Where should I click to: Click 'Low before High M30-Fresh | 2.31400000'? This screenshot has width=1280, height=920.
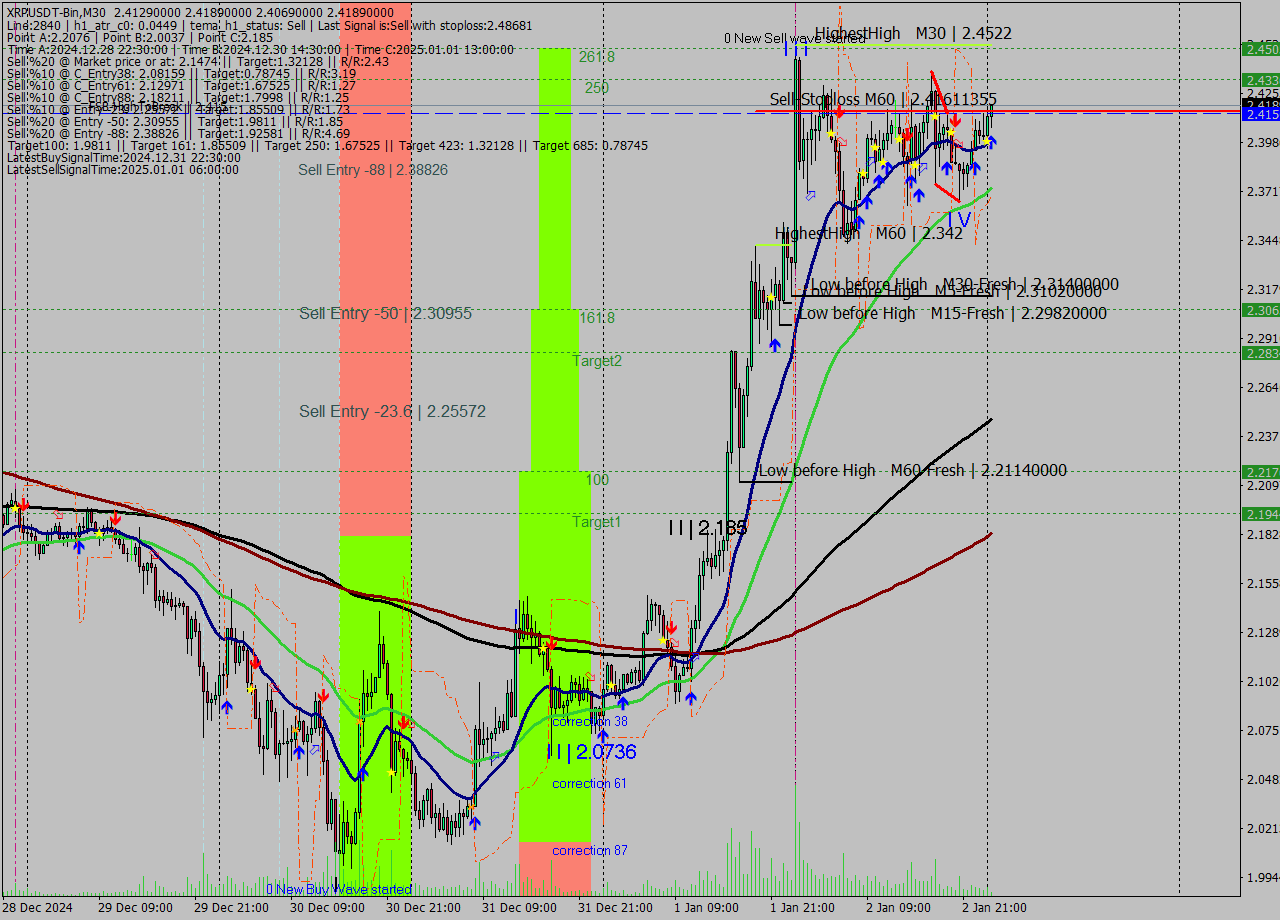click(964, 284)
